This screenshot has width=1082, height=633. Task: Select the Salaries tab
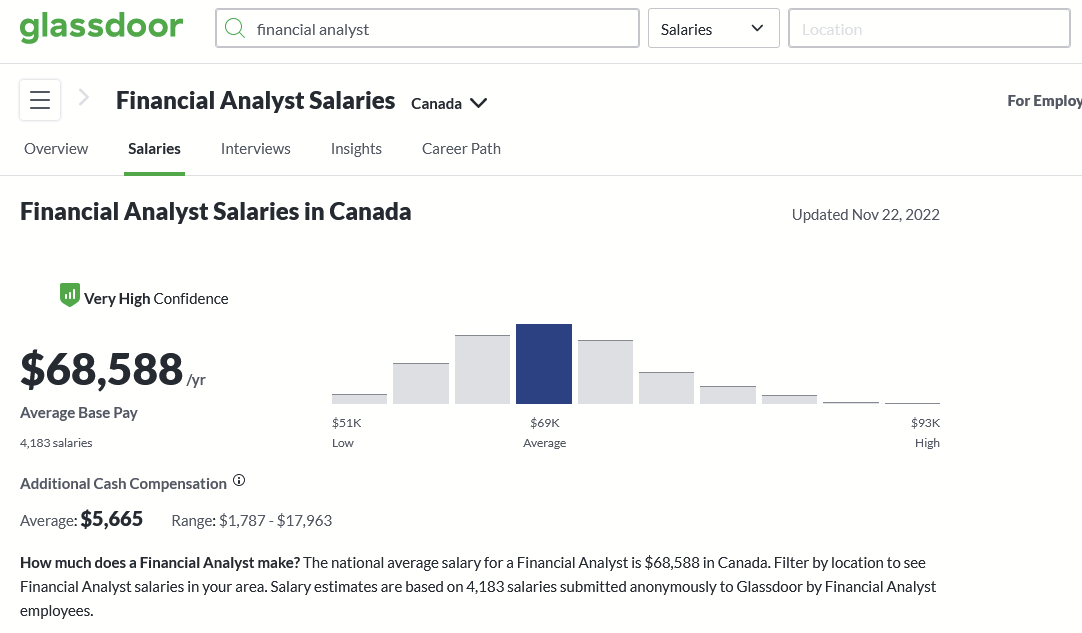pyautogui.click(x=154, y=149)
